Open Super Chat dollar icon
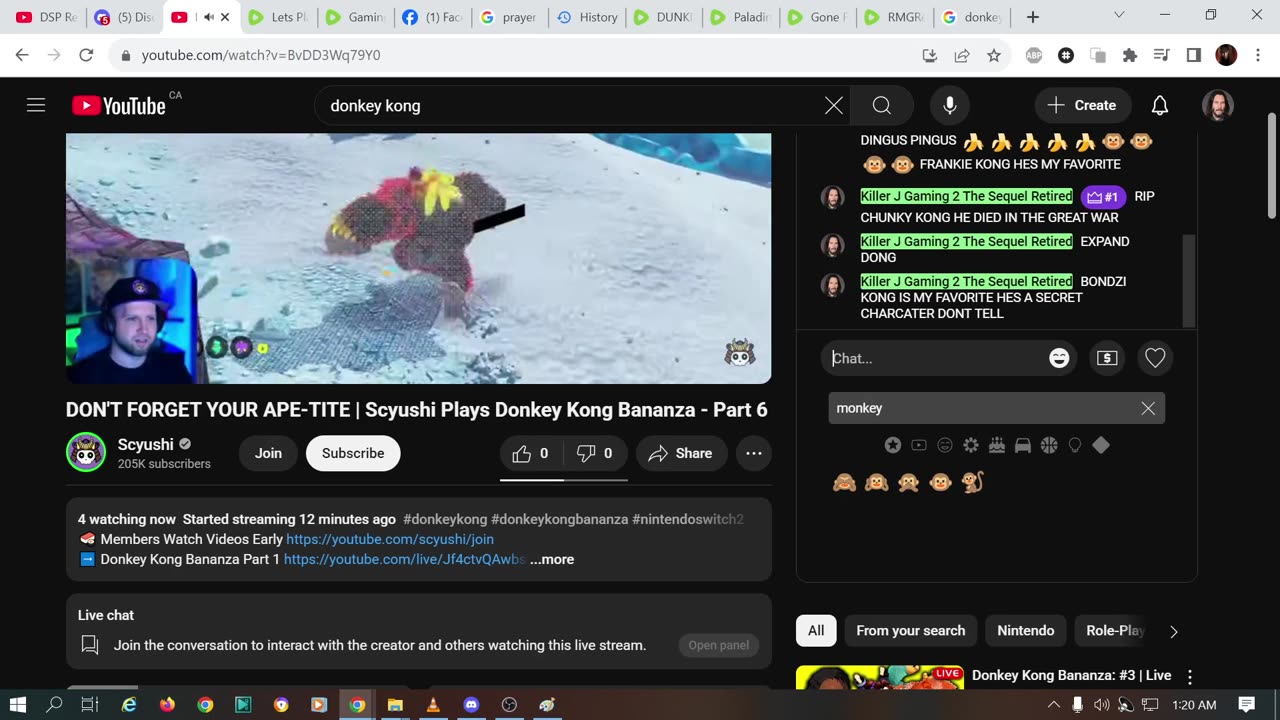Screen dimensions: 1280x720 coord(1107,358)
